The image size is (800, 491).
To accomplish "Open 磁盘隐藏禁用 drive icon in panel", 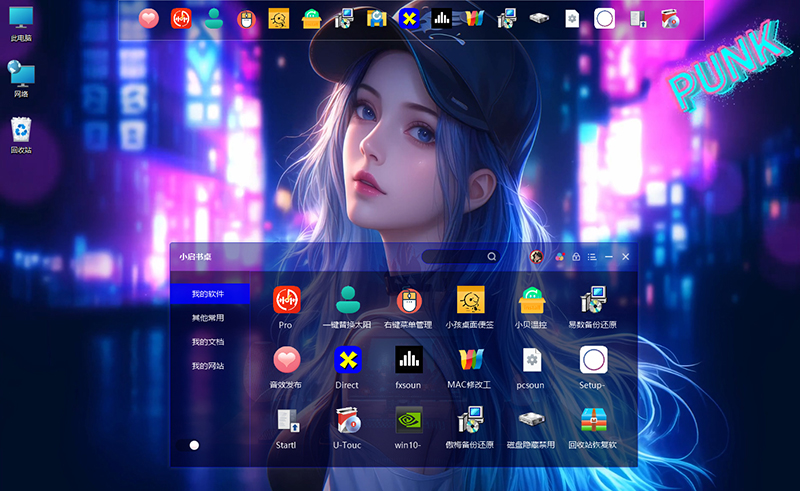I will 532,420.
